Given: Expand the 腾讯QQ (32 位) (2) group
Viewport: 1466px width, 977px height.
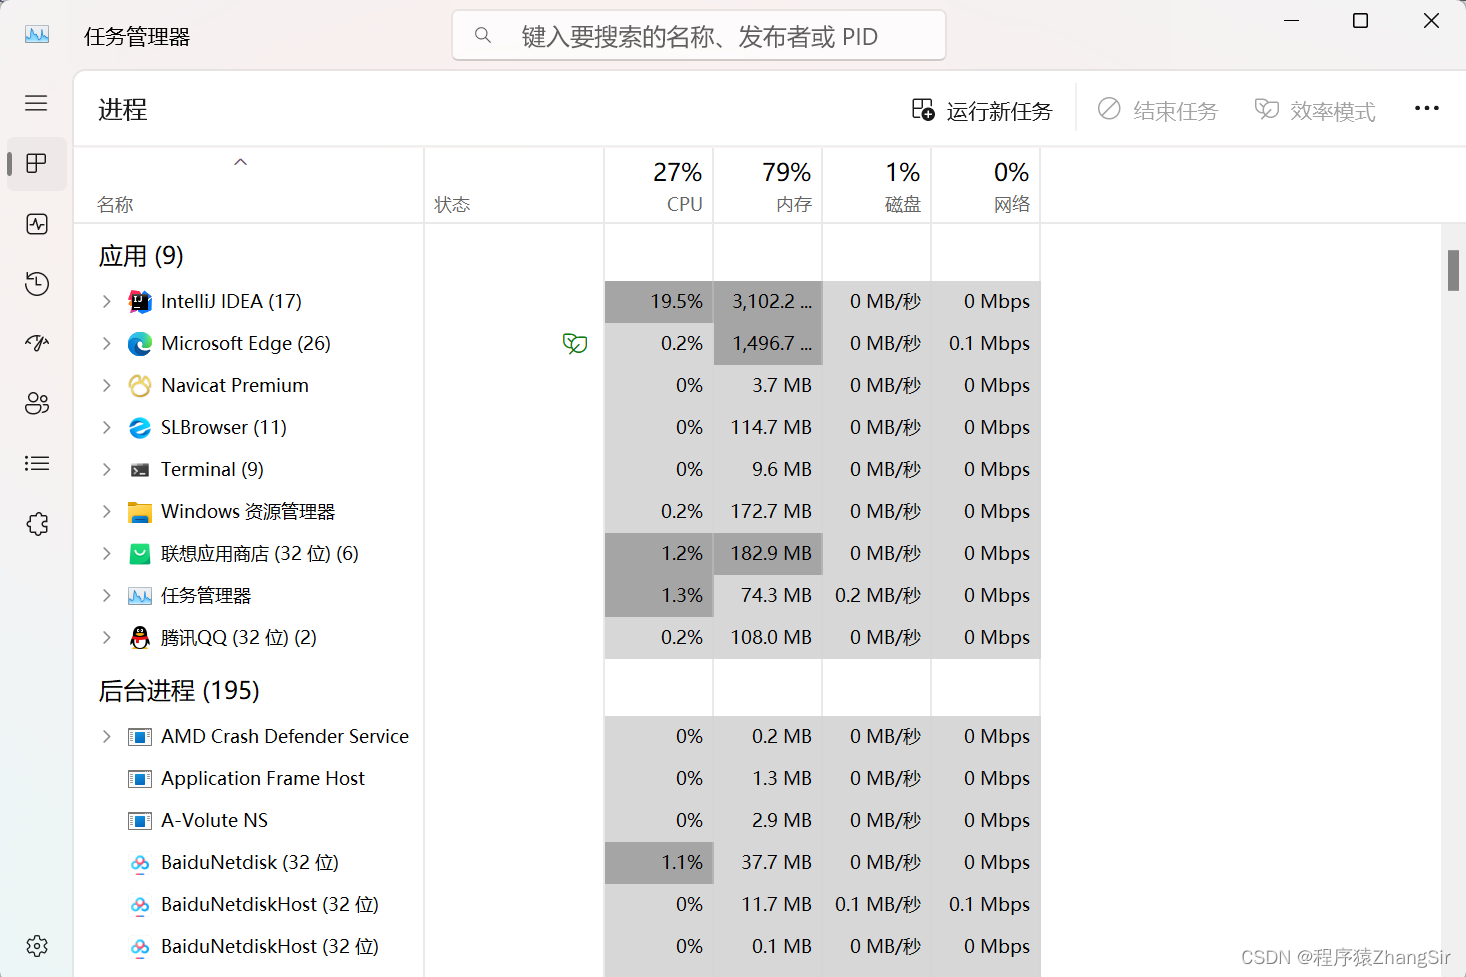Looking at the screenshot, I should [x=107, y=637].
